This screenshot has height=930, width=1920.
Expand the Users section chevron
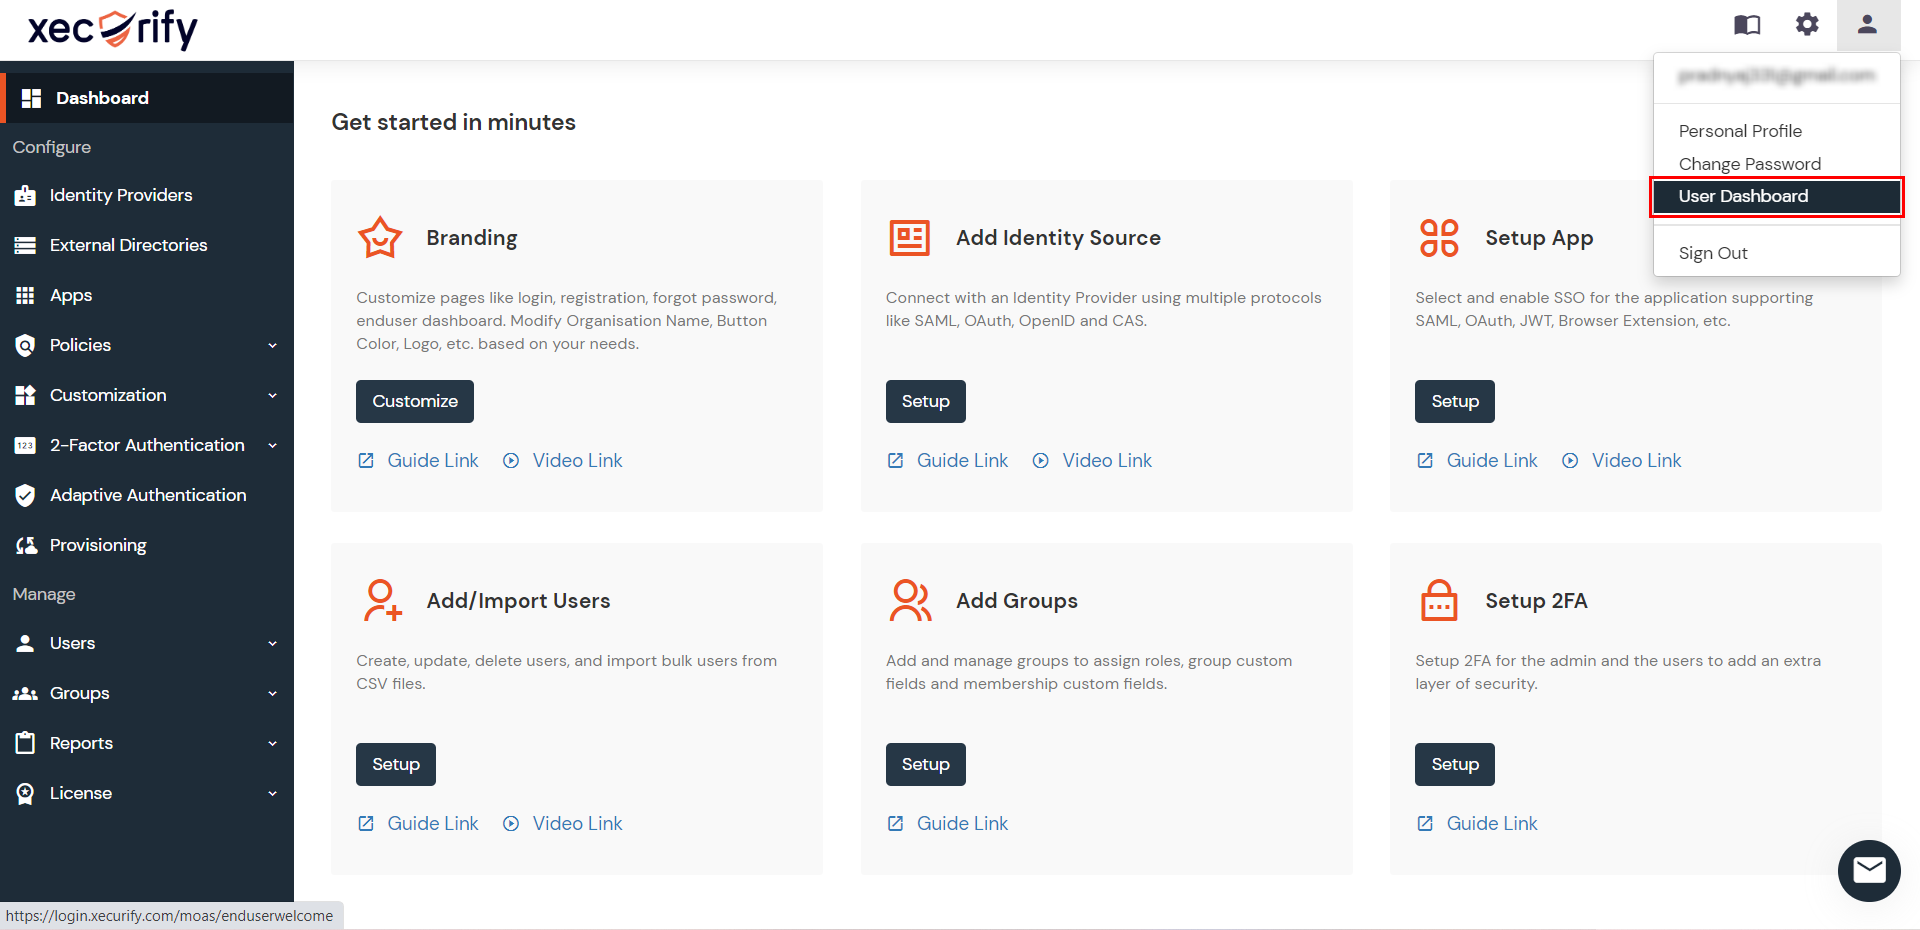pyautogui.click(x=272, y=644)
